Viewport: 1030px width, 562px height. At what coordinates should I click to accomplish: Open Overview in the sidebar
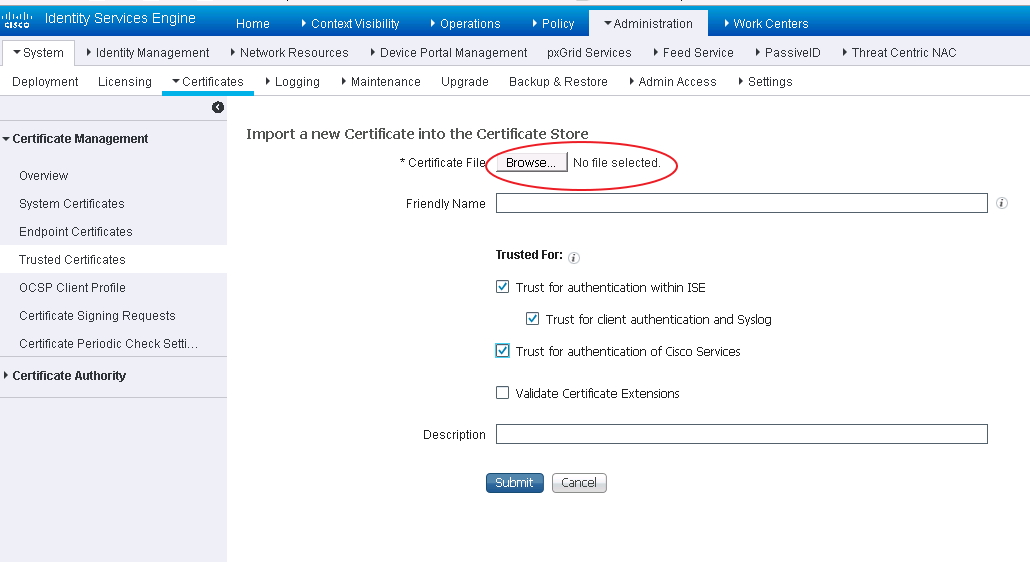click(43, 175)
